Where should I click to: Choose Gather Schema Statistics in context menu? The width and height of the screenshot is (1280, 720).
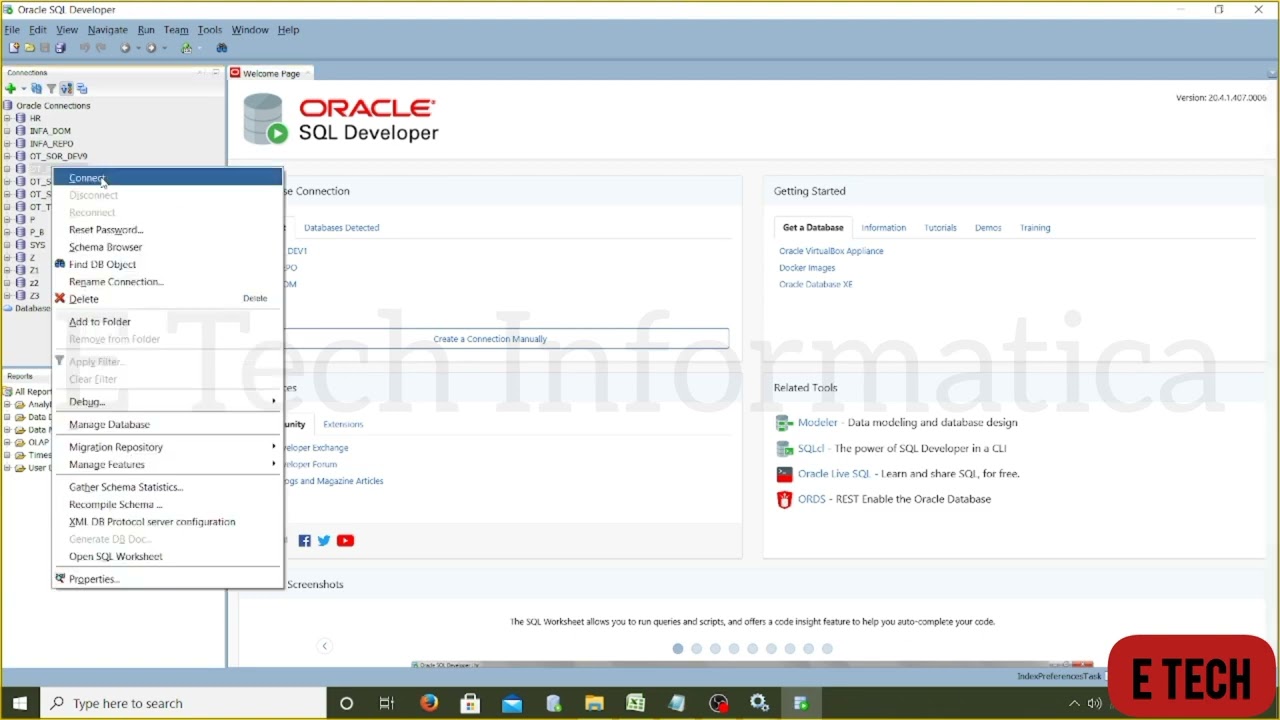[167, 487]
